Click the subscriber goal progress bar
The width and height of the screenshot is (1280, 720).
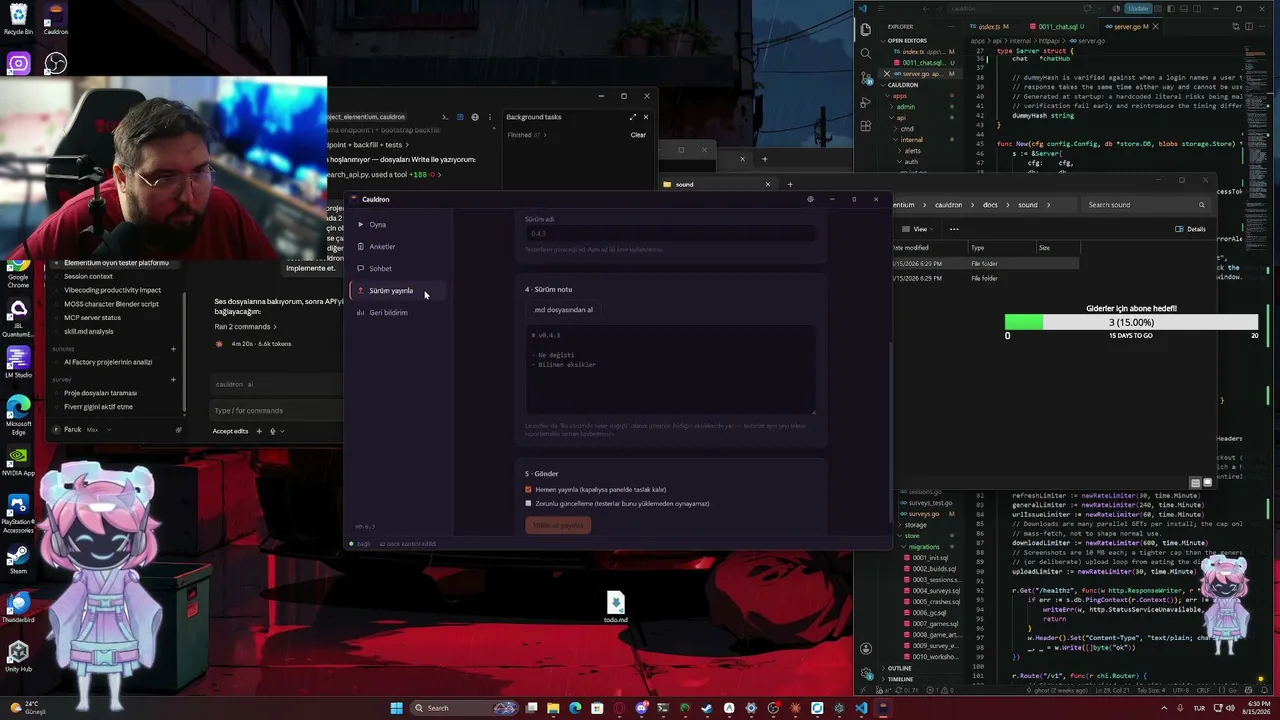(x=1131, y=323)
